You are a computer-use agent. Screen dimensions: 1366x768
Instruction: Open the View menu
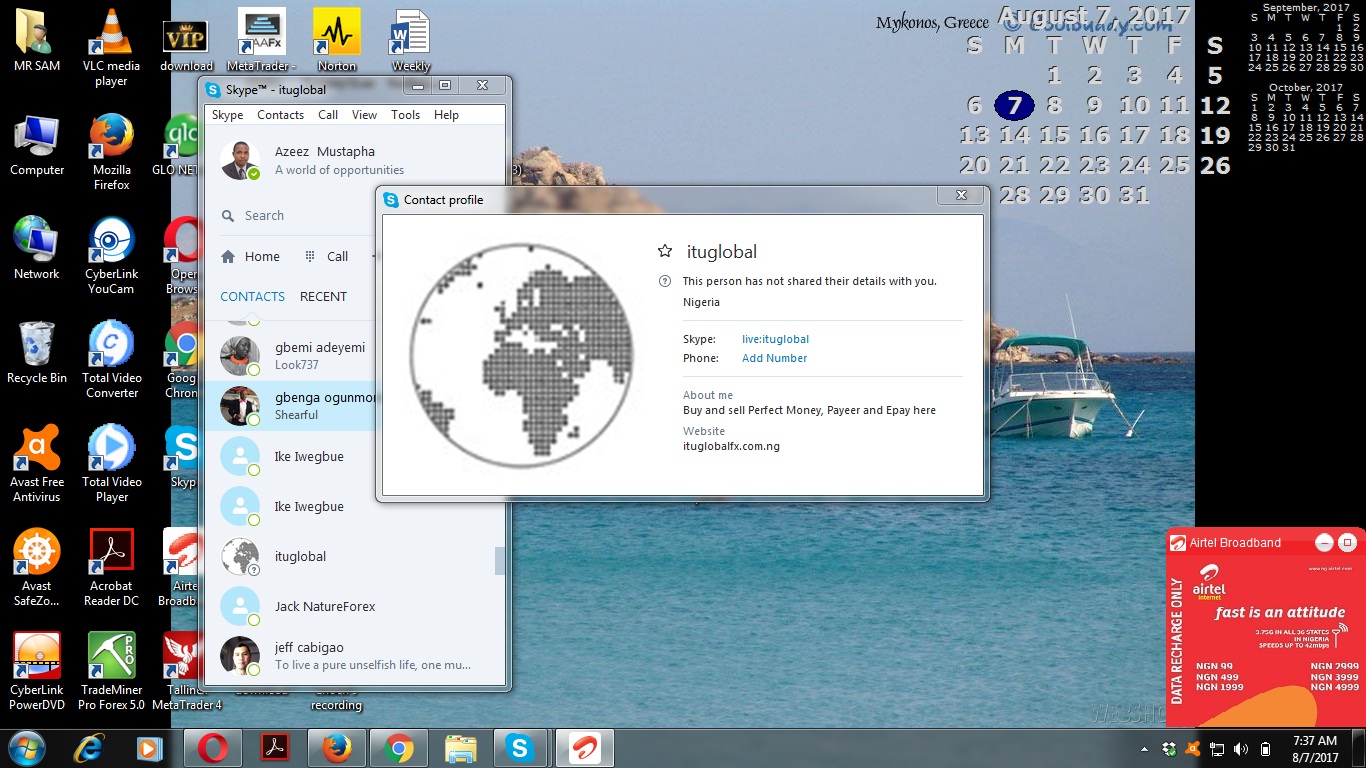click(364, 115)
